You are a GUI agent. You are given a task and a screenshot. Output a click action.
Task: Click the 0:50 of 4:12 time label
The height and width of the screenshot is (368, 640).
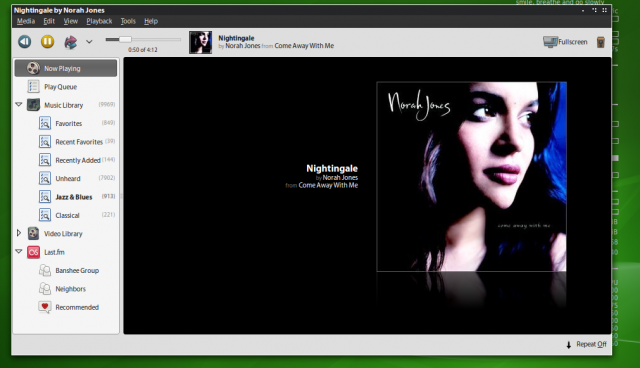(142, 50)
